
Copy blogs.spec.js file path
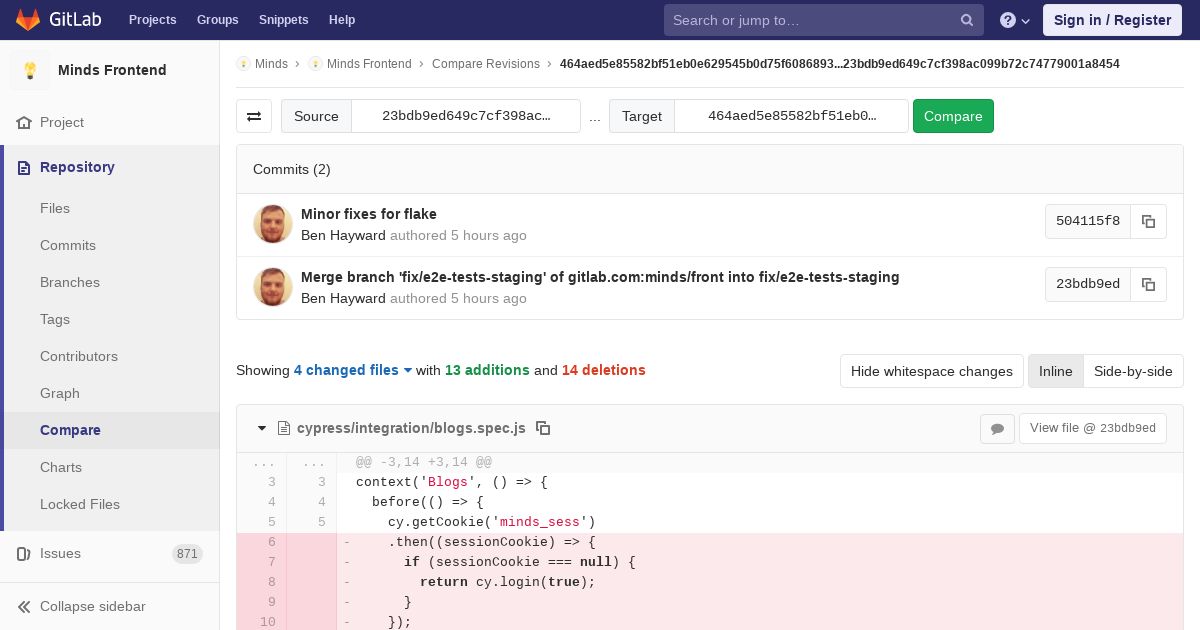coord(543,428)
